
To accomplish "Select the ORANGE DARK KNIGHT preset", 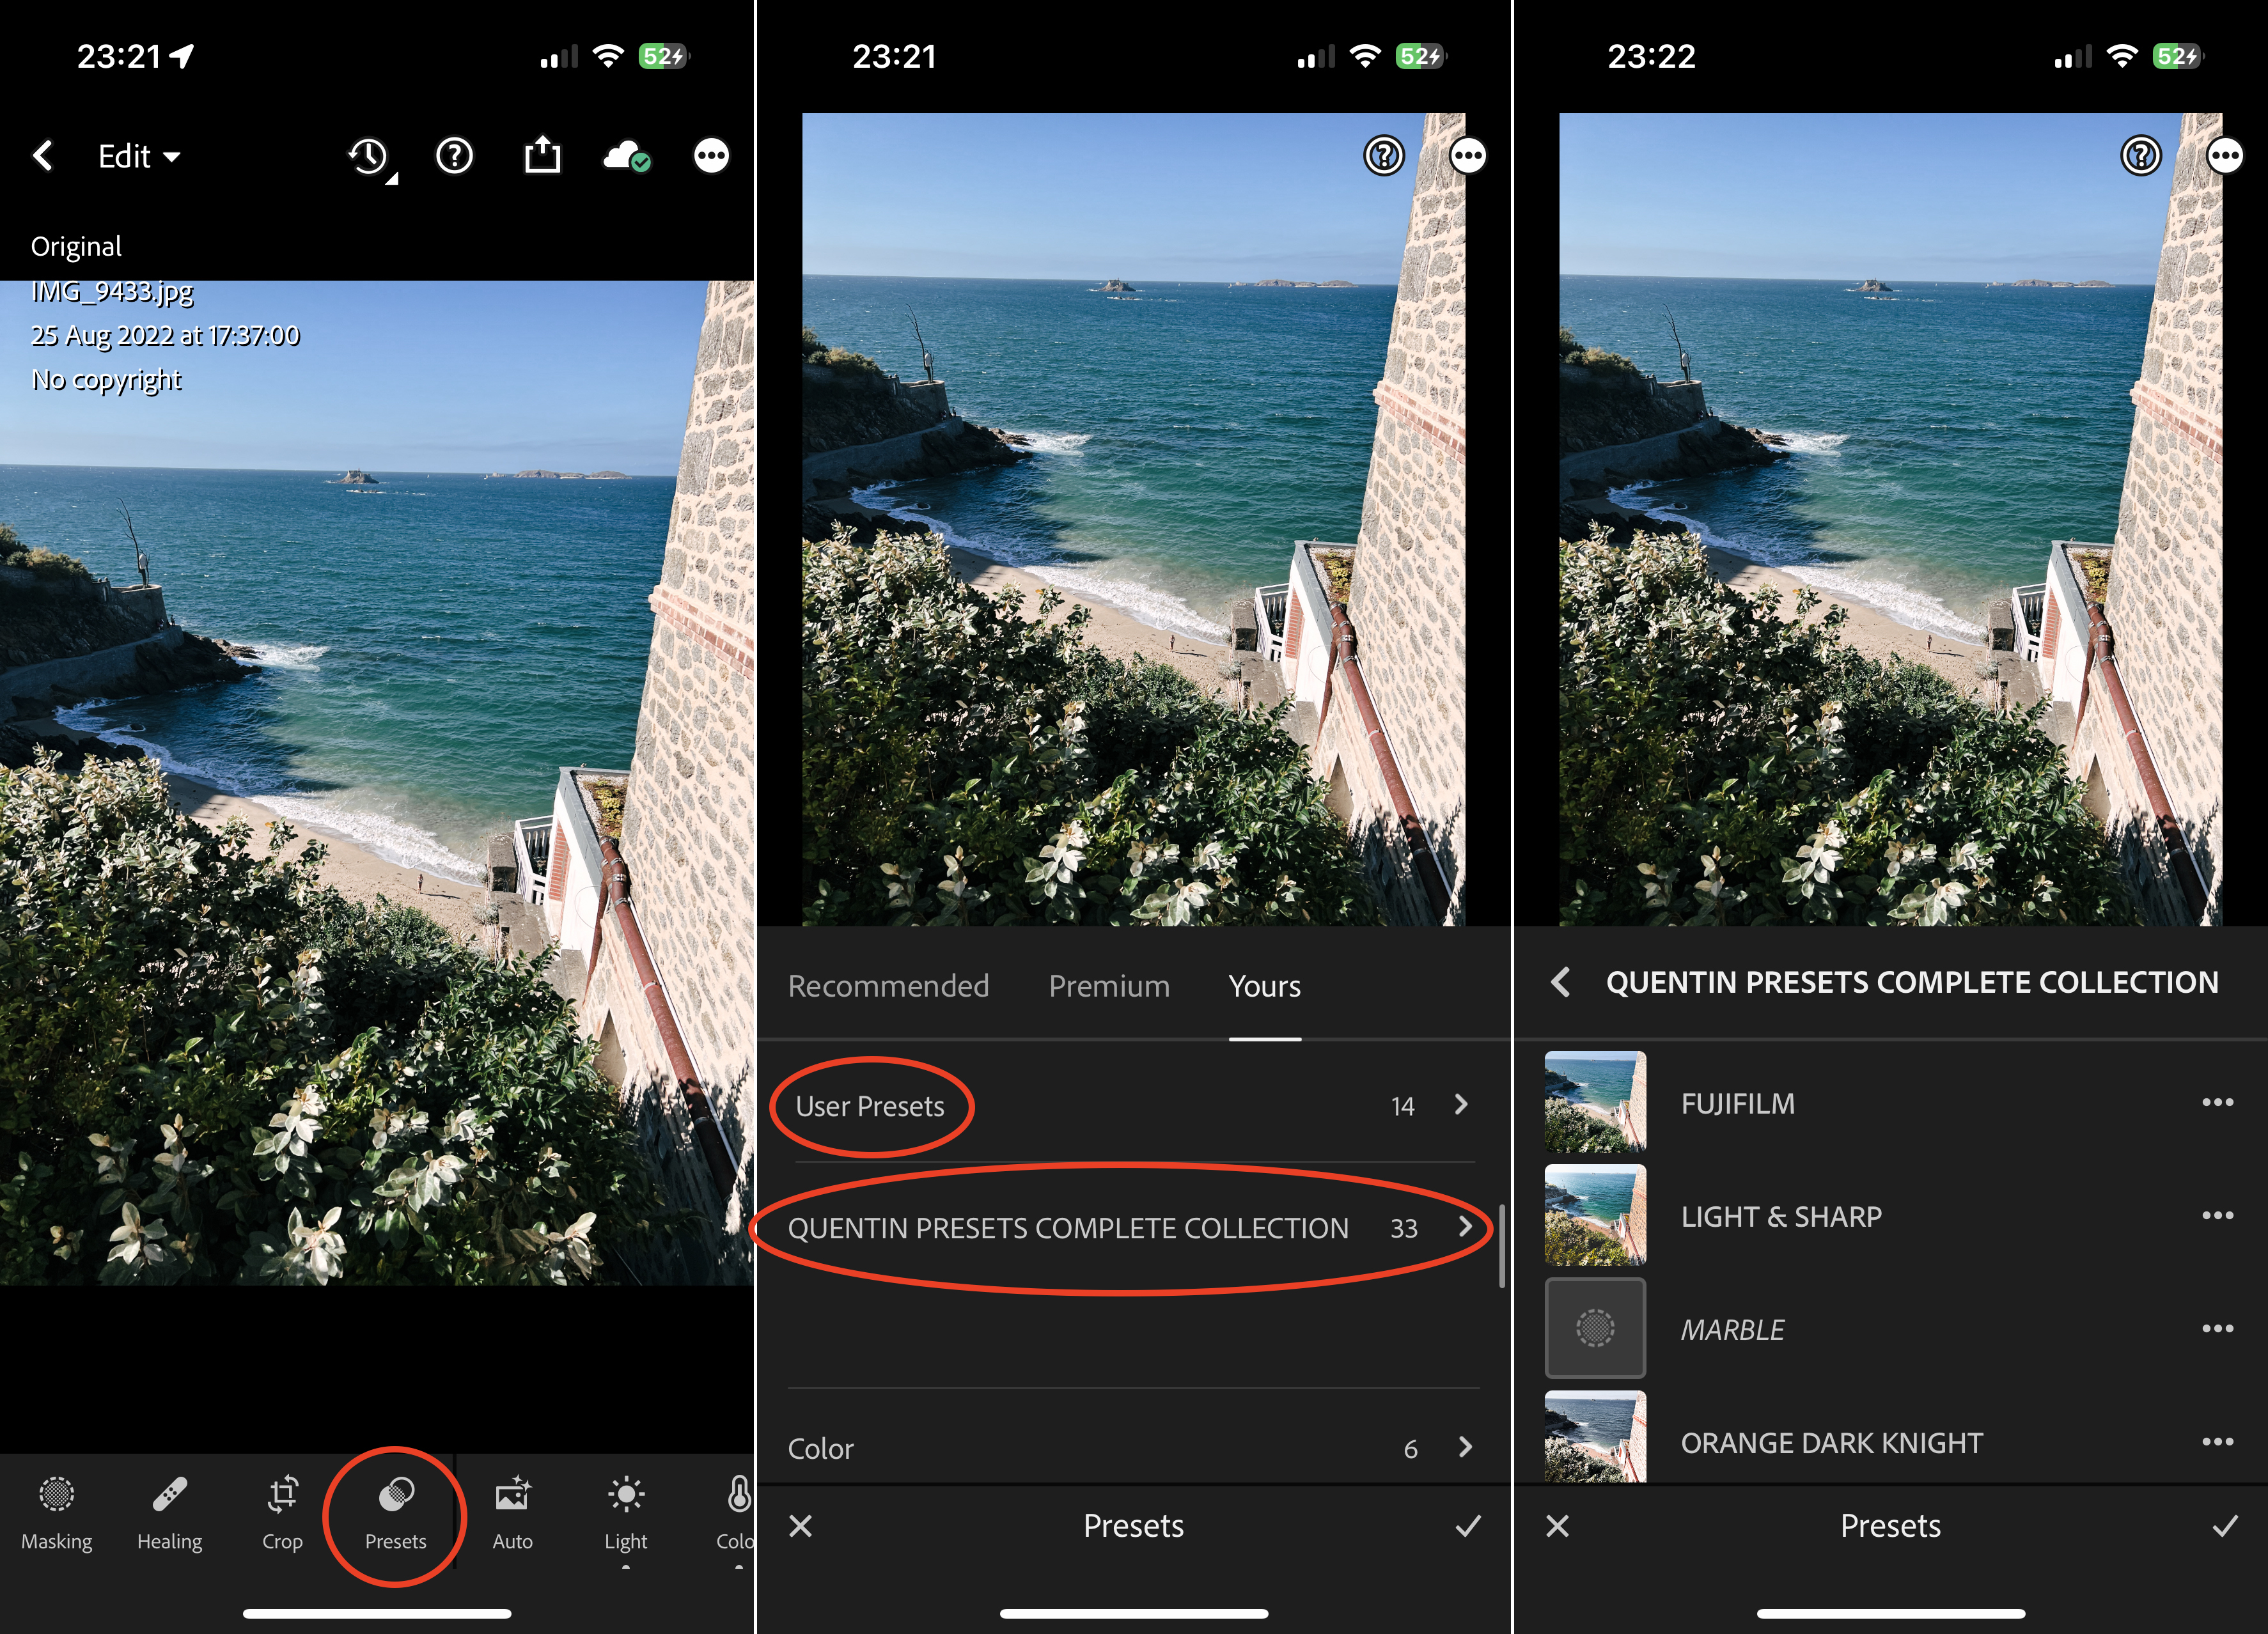I will pyautogui.click(x=1830, y=1442).
